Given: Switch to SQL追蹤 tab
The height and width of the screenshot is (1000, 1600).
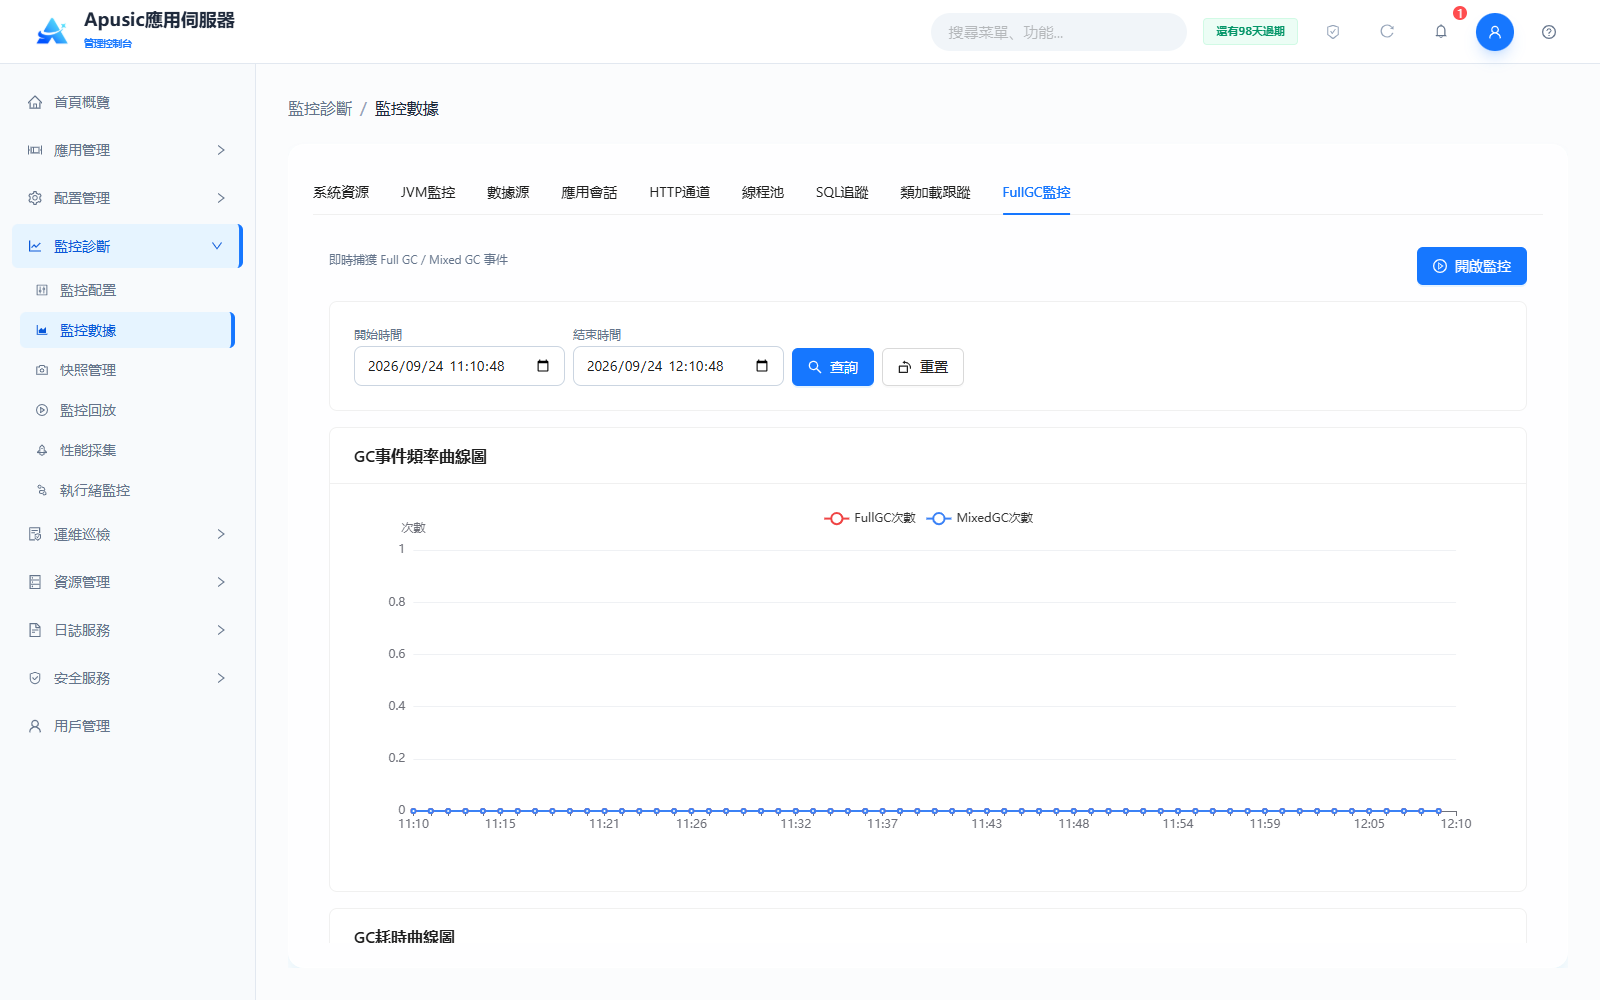Looking at the screenshot, I should (x=842, y=192).
